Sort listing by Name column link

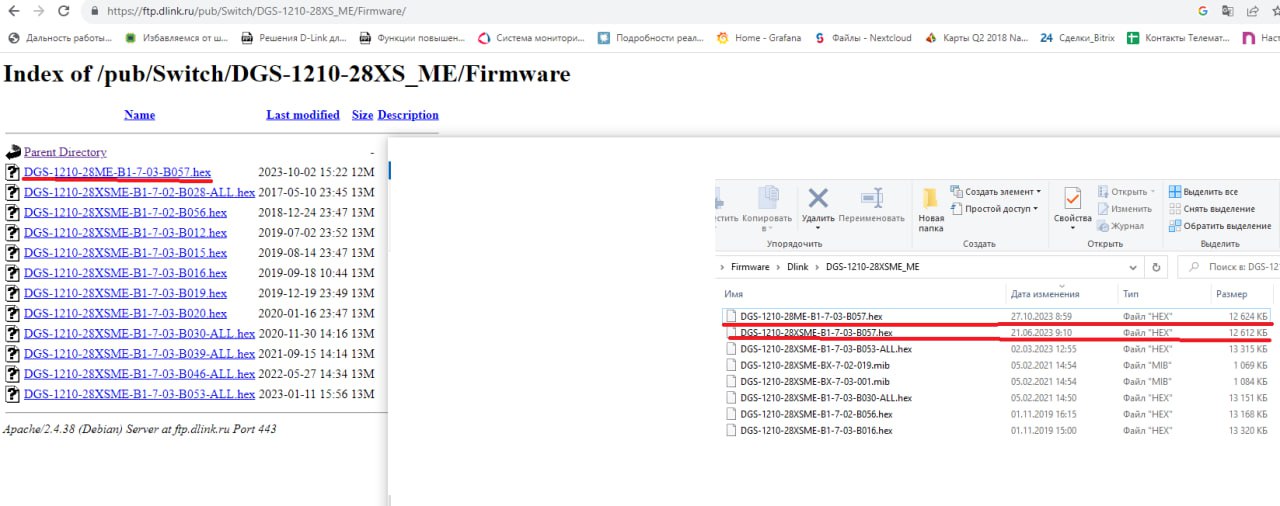click(x=139, y=115)
